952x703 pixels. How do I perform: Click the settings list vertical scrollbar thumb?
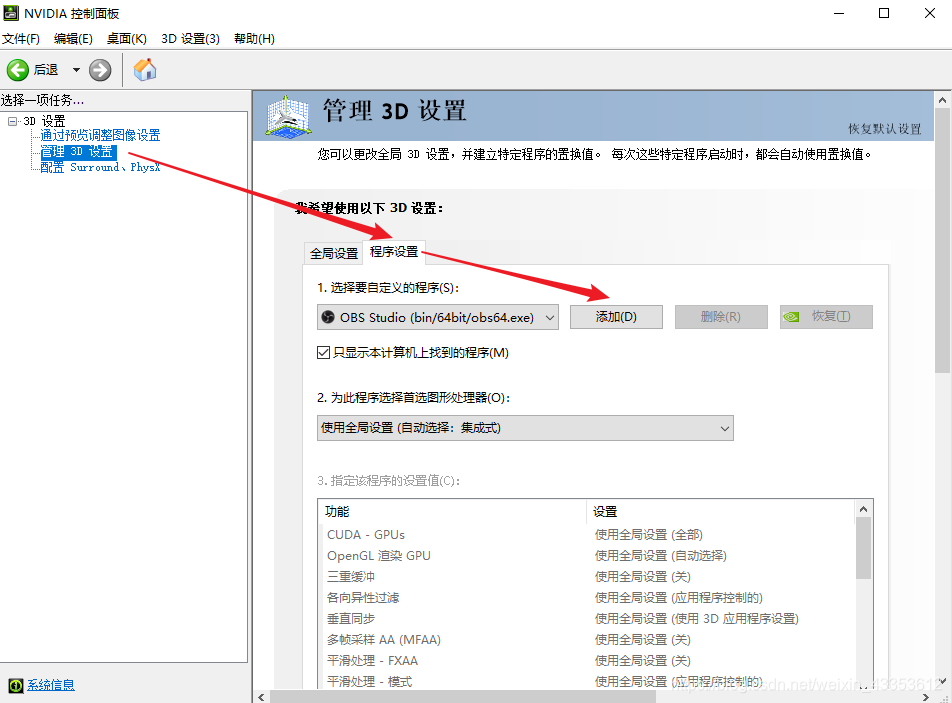[863, 548]
